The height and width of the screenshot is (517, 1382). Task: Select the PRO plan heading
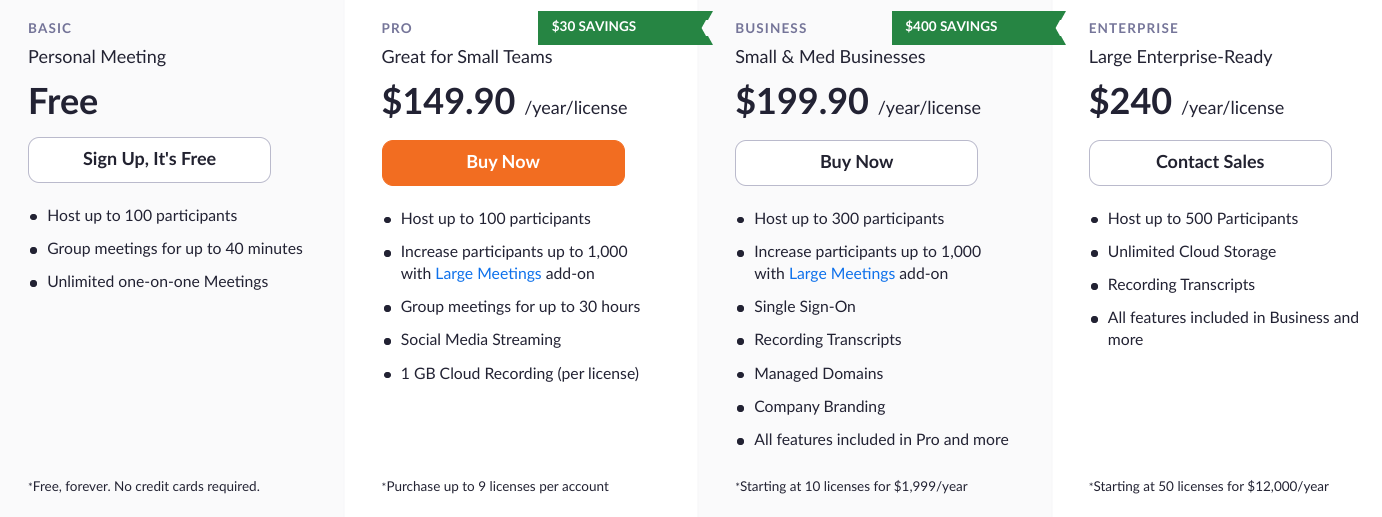397,28
